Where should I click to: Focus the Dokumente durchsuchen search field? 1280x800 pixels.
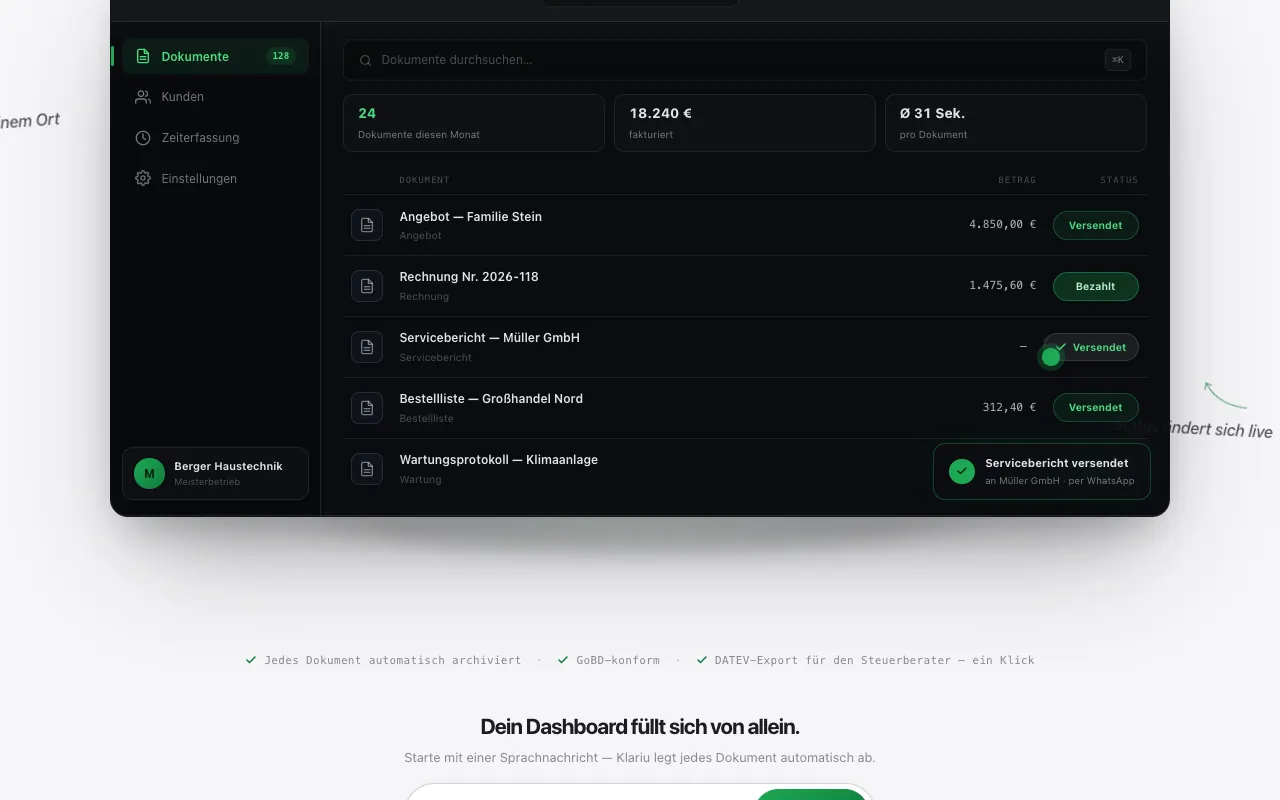point(744,60)
